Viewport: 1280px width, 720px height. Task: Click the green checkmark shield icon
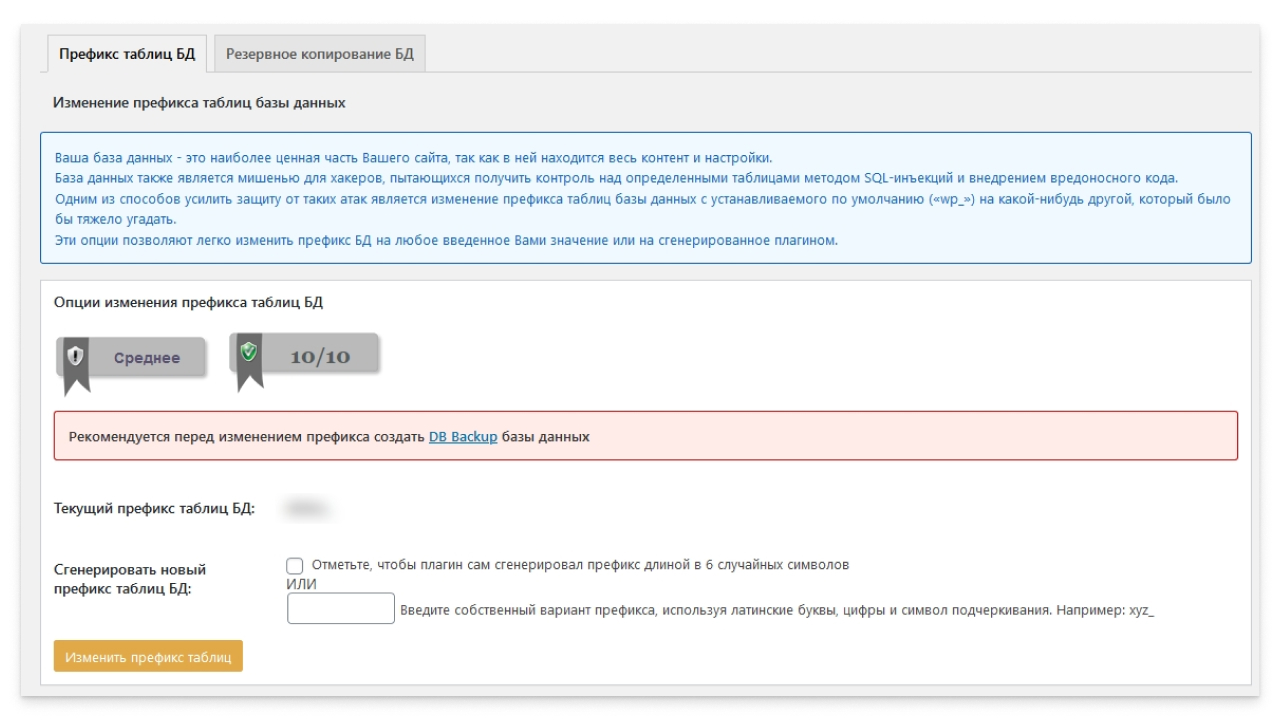pos(249,352)
